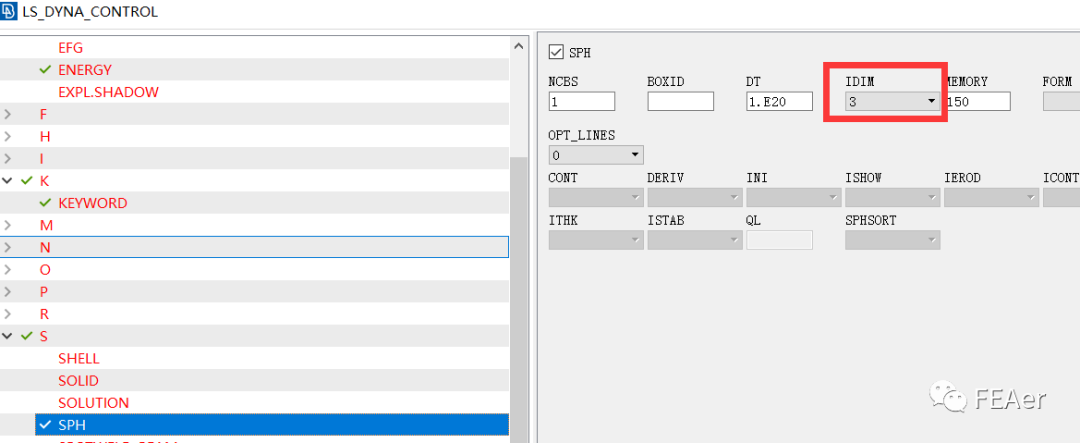
Task: Click the white checkmark beside SPH row
Action: click(45, 425)
